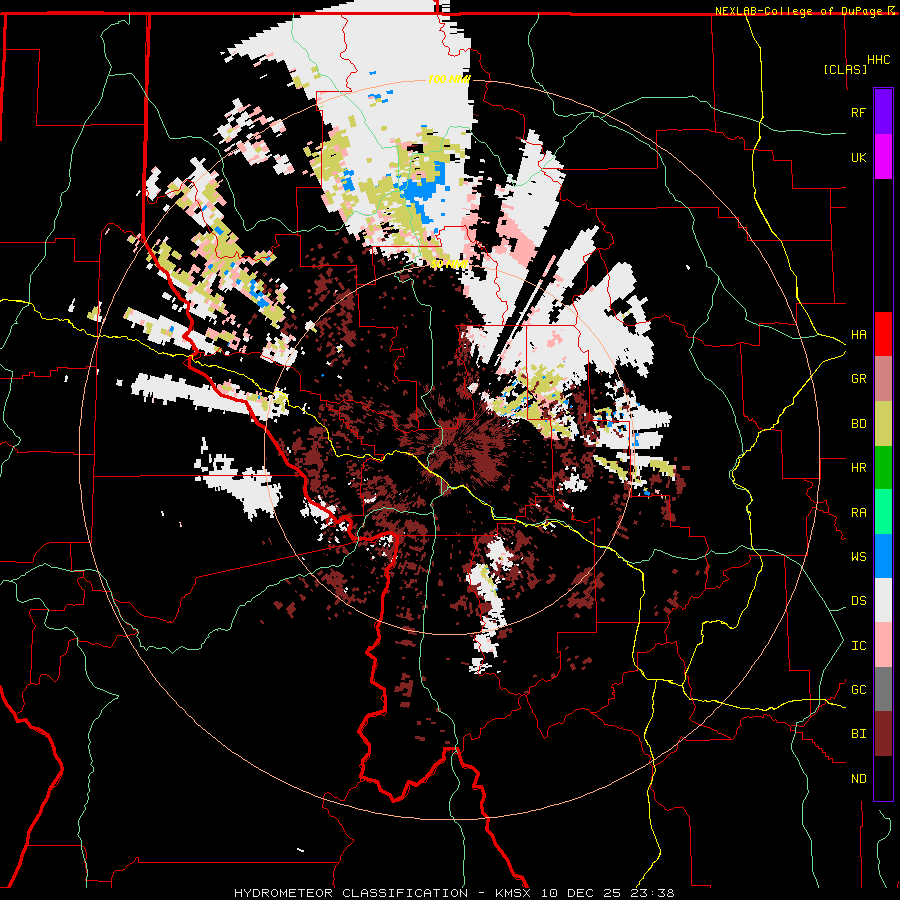The height and width of the screenshot is (900, 900).
Task: Pick the mint green RA legend swatch
Action: tap(883, 512)
